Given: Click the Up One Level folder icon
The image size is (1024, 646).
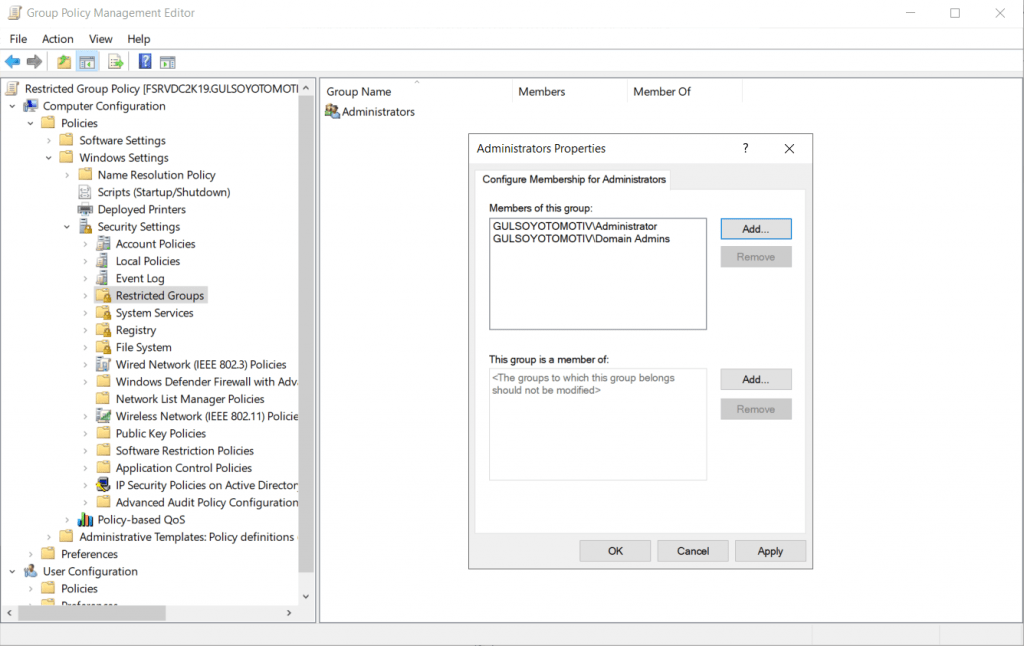Looking at the screenshot, I should [x=64, y=62].
